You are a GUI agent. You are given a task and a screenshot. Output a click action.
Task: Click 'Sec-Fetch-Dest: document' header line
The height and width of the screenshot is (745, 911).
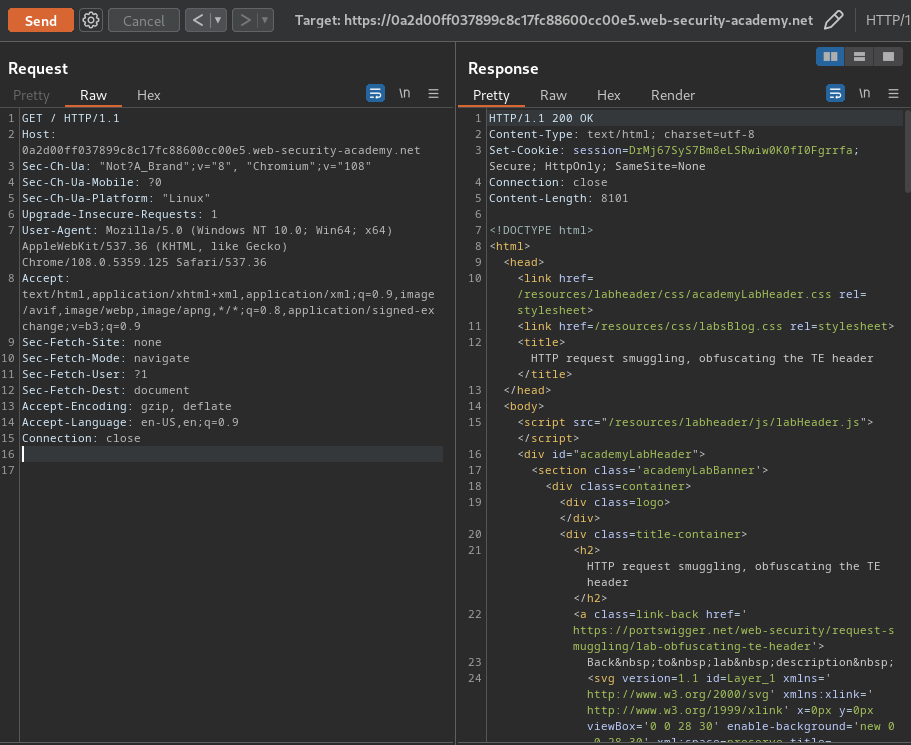[106, 390]
